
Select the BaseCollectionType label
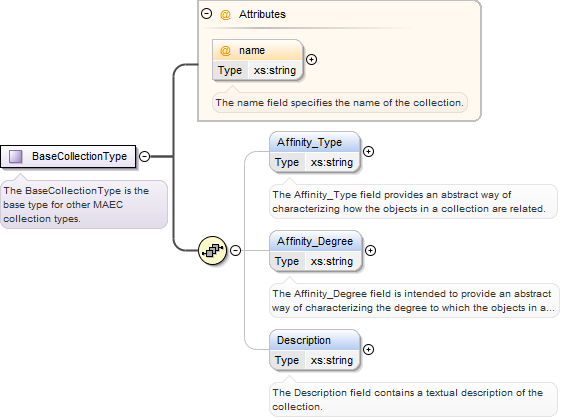pos(80,156)
